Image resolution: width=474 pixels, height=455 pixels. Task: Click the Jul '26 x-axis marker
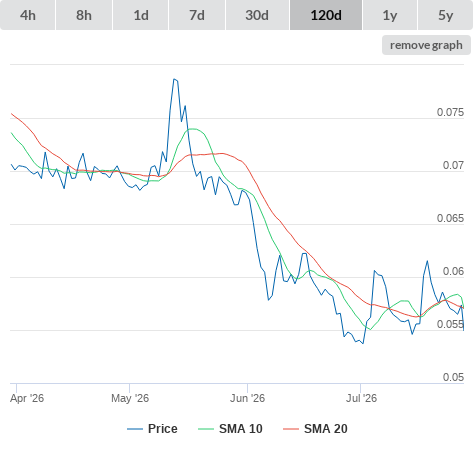(x=361, y=398)
